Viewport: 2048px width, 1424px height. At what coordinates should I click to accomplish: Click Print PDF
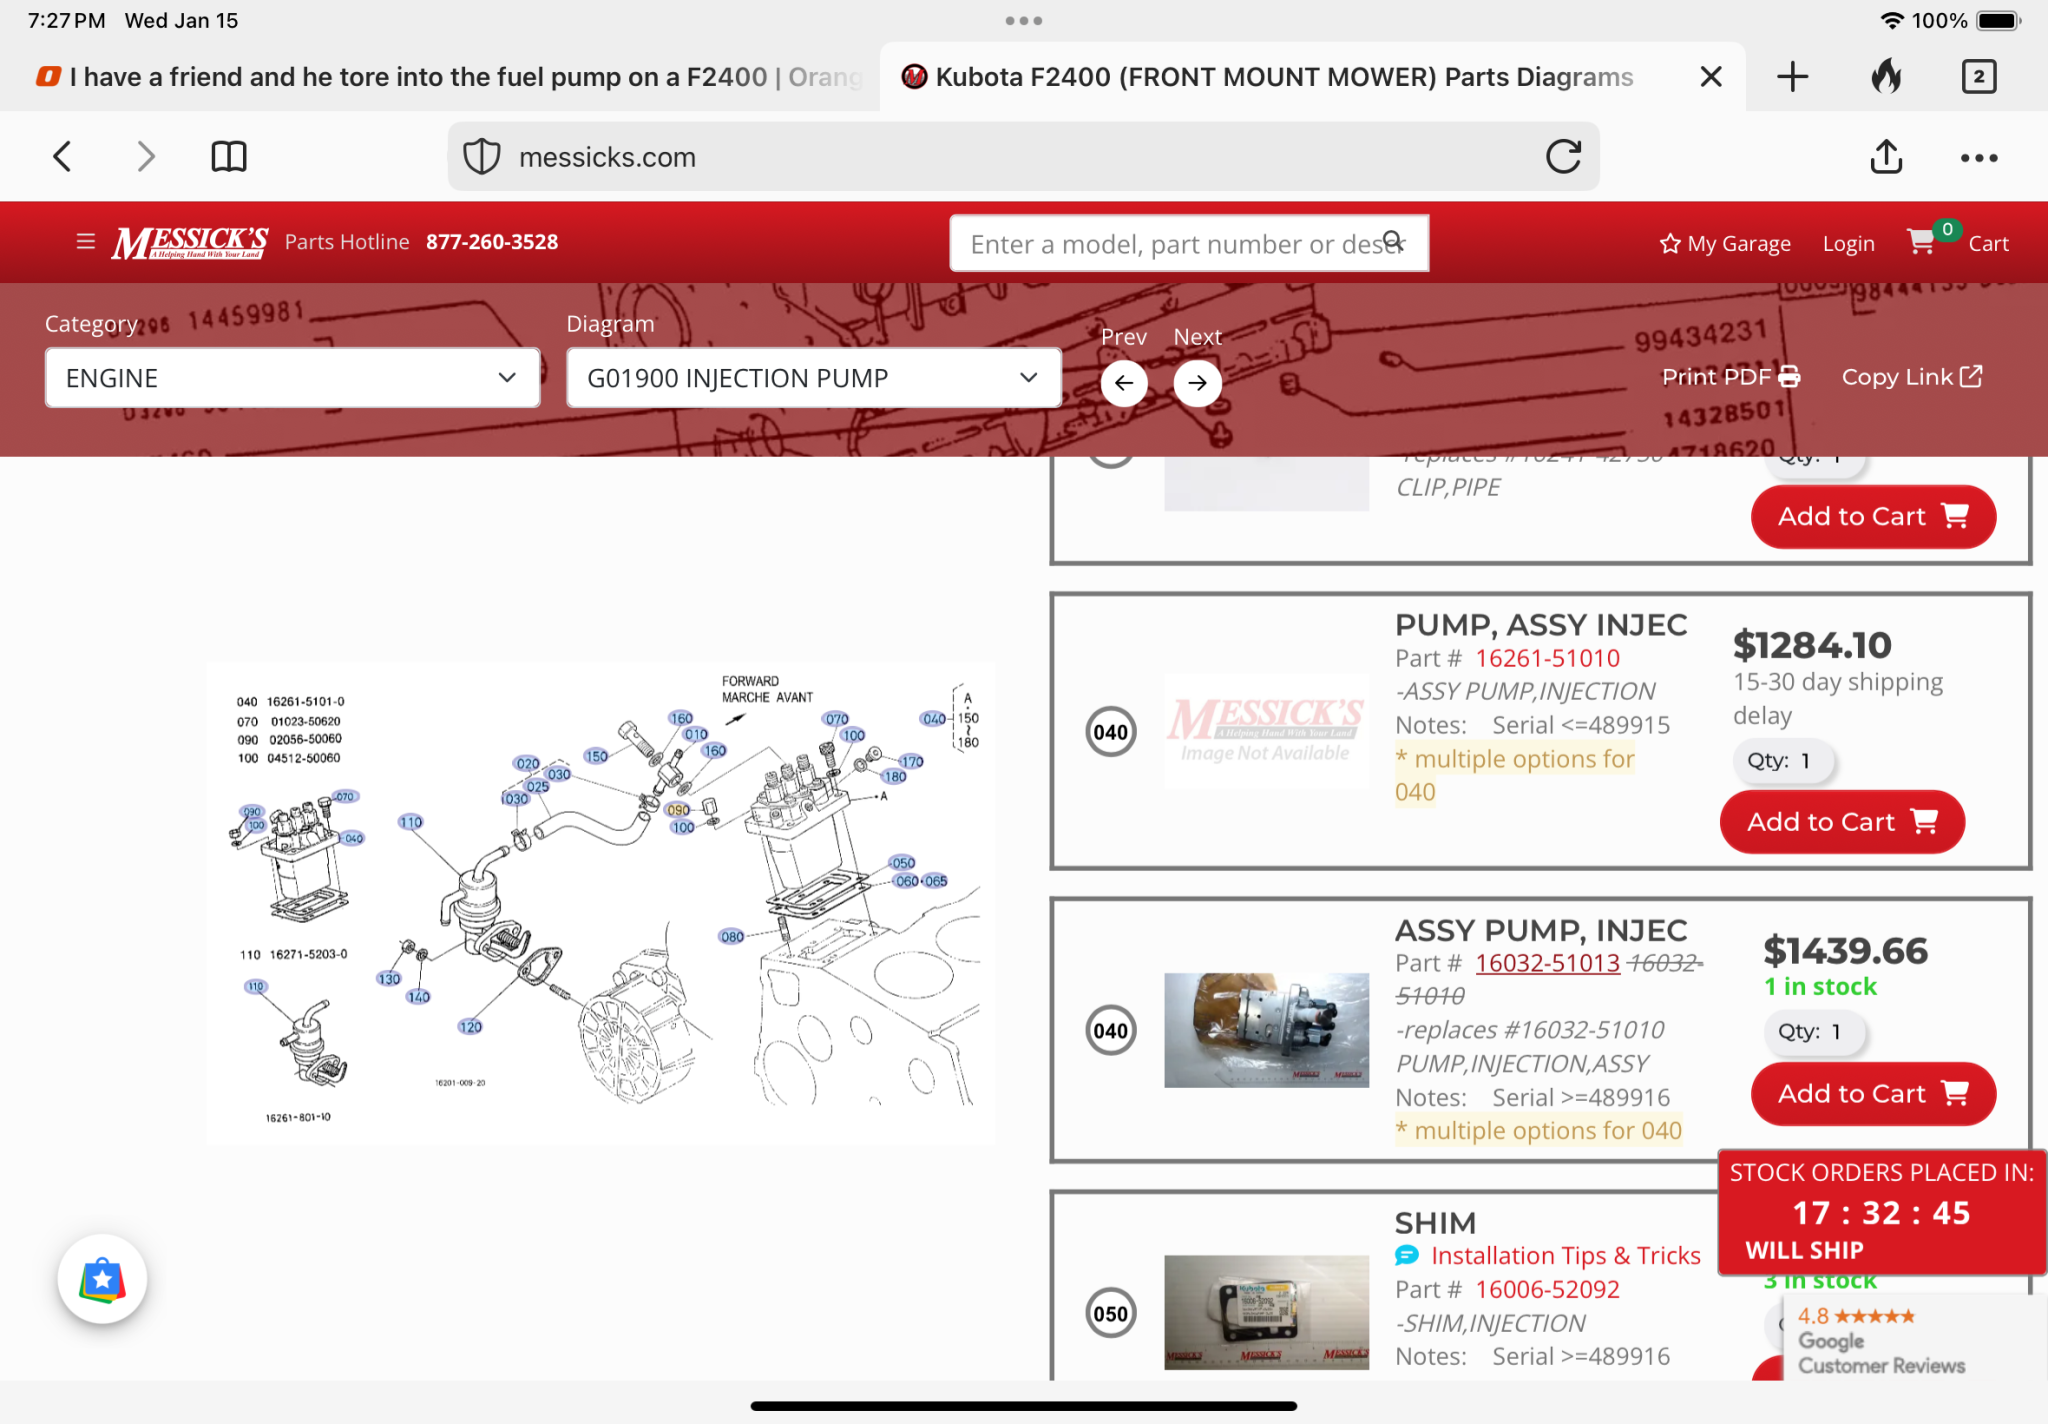coord(1731,377)
